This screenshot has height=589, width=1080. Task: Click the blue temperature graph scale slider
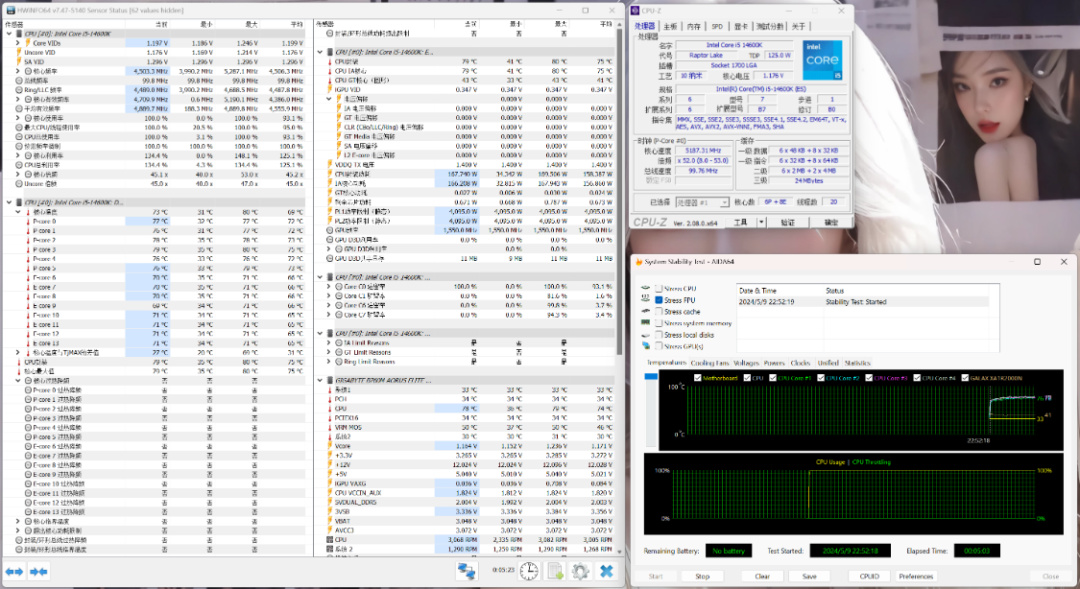click(x=652, y=377)
